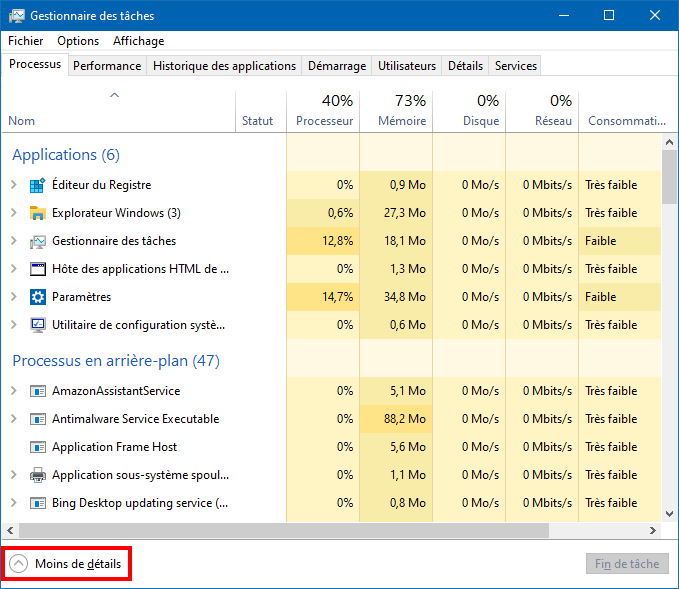The height and width of the screenshot is (589, 679).
Task: Sort processes by the Mémoire column
Action: pyautogui.click(x=396, y=111)
